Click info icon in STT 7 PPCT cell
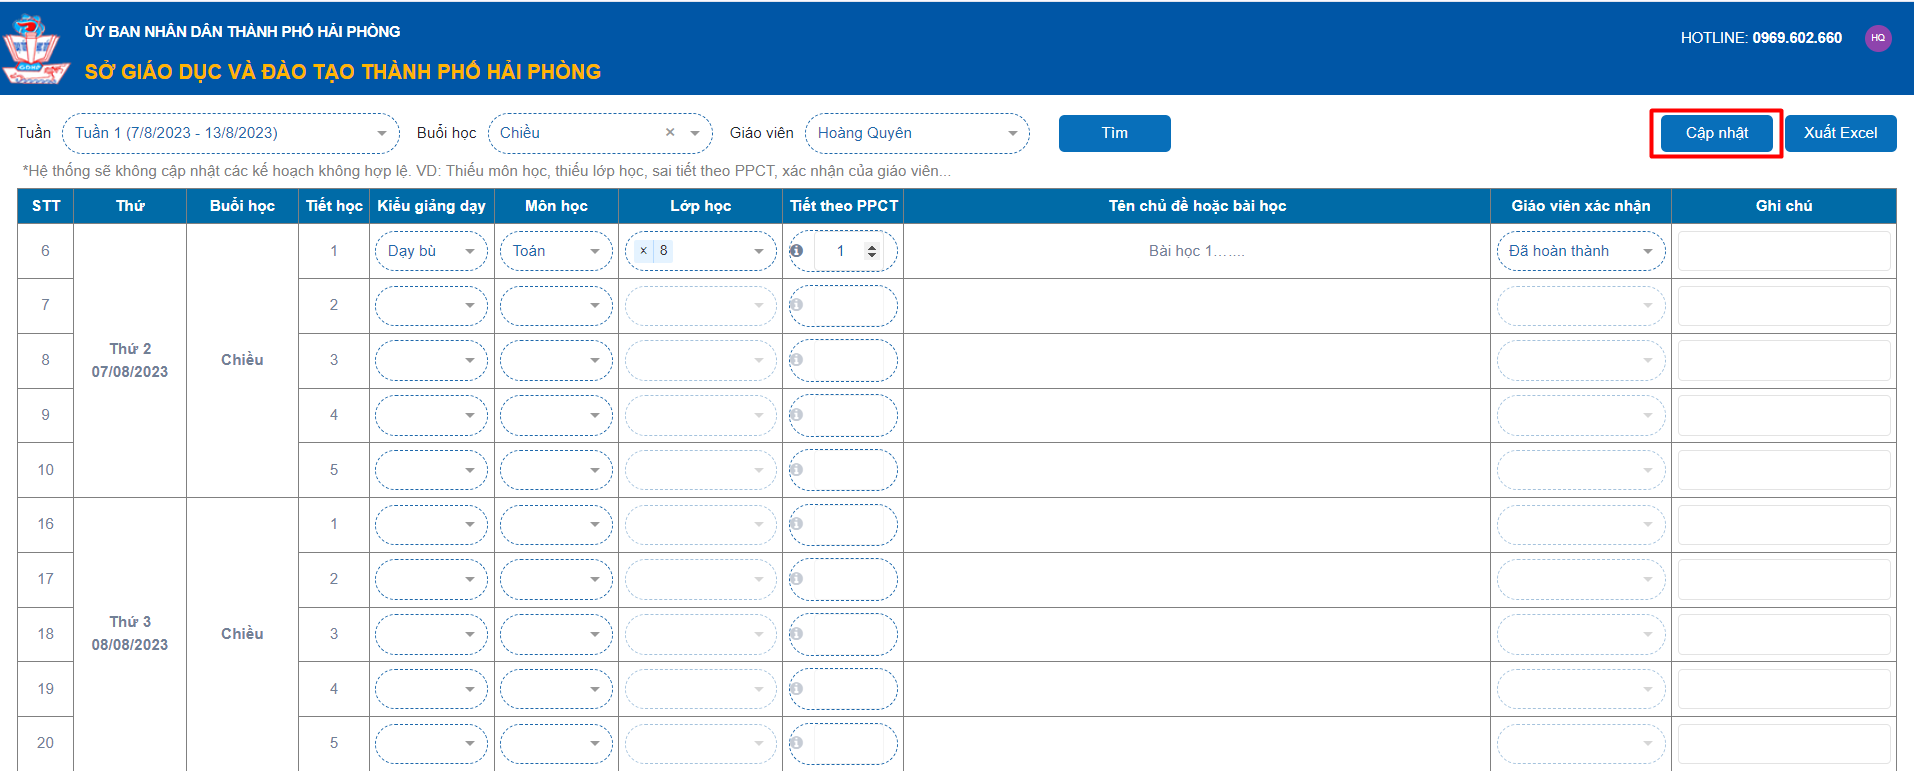 [796, 305]
